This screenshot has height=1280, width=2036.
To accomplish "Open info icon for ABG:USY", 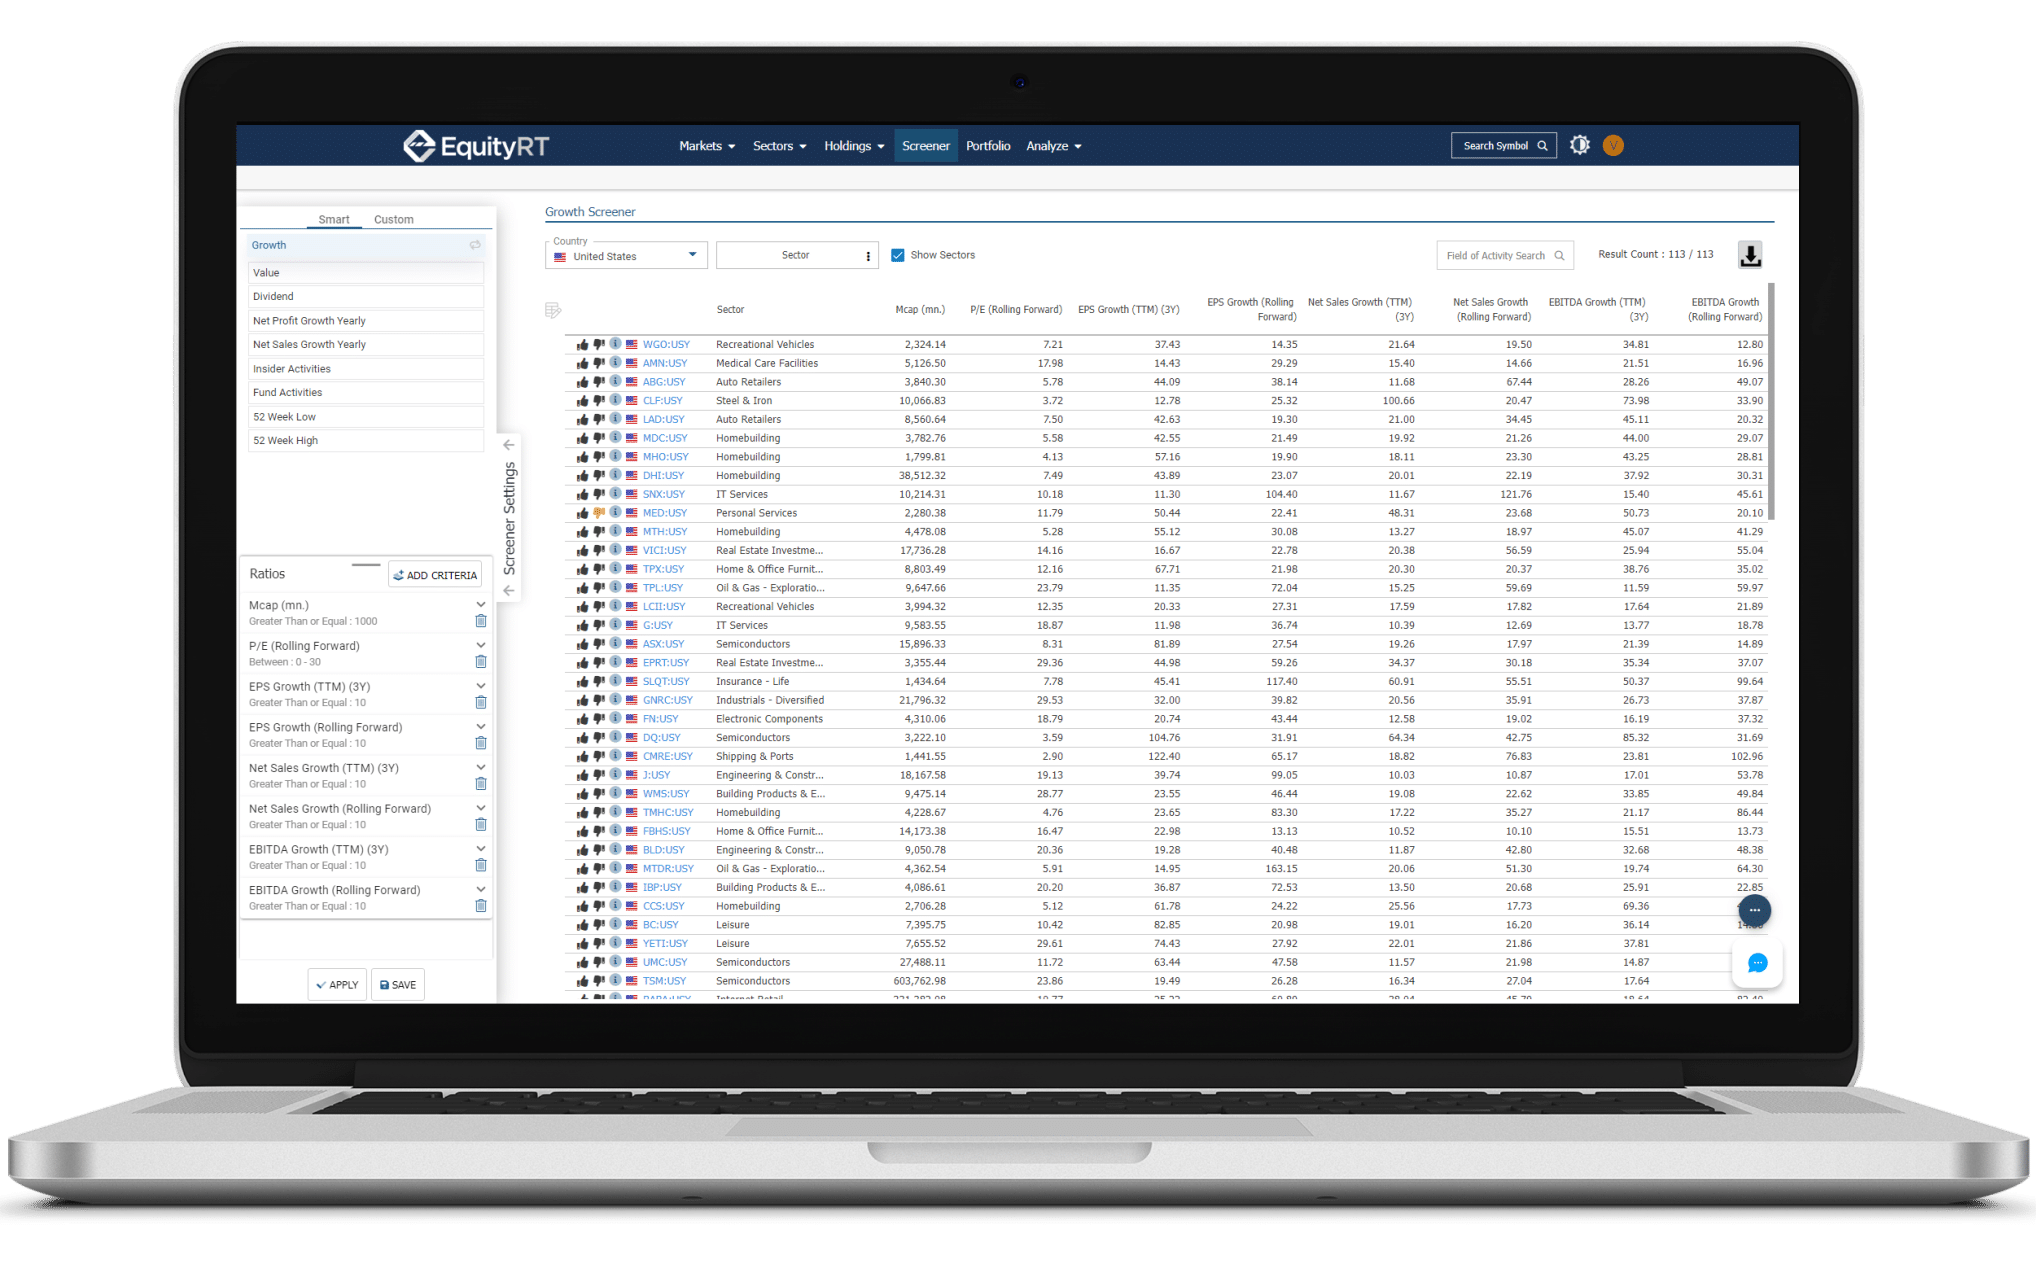I will 616,382.
